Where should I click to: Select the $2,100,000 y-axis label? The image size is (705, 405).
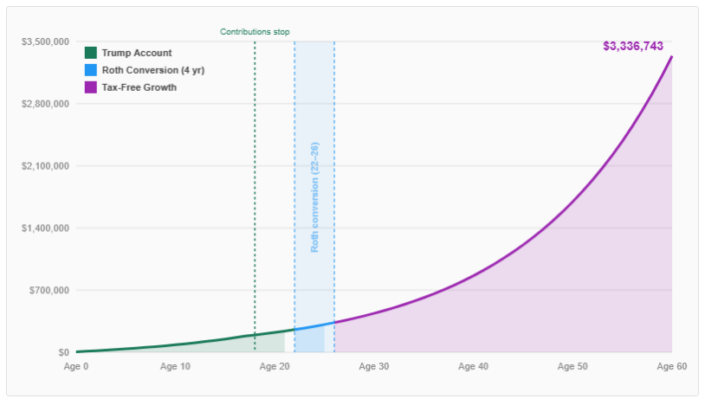pyautogui.click(x=45, y=166)
